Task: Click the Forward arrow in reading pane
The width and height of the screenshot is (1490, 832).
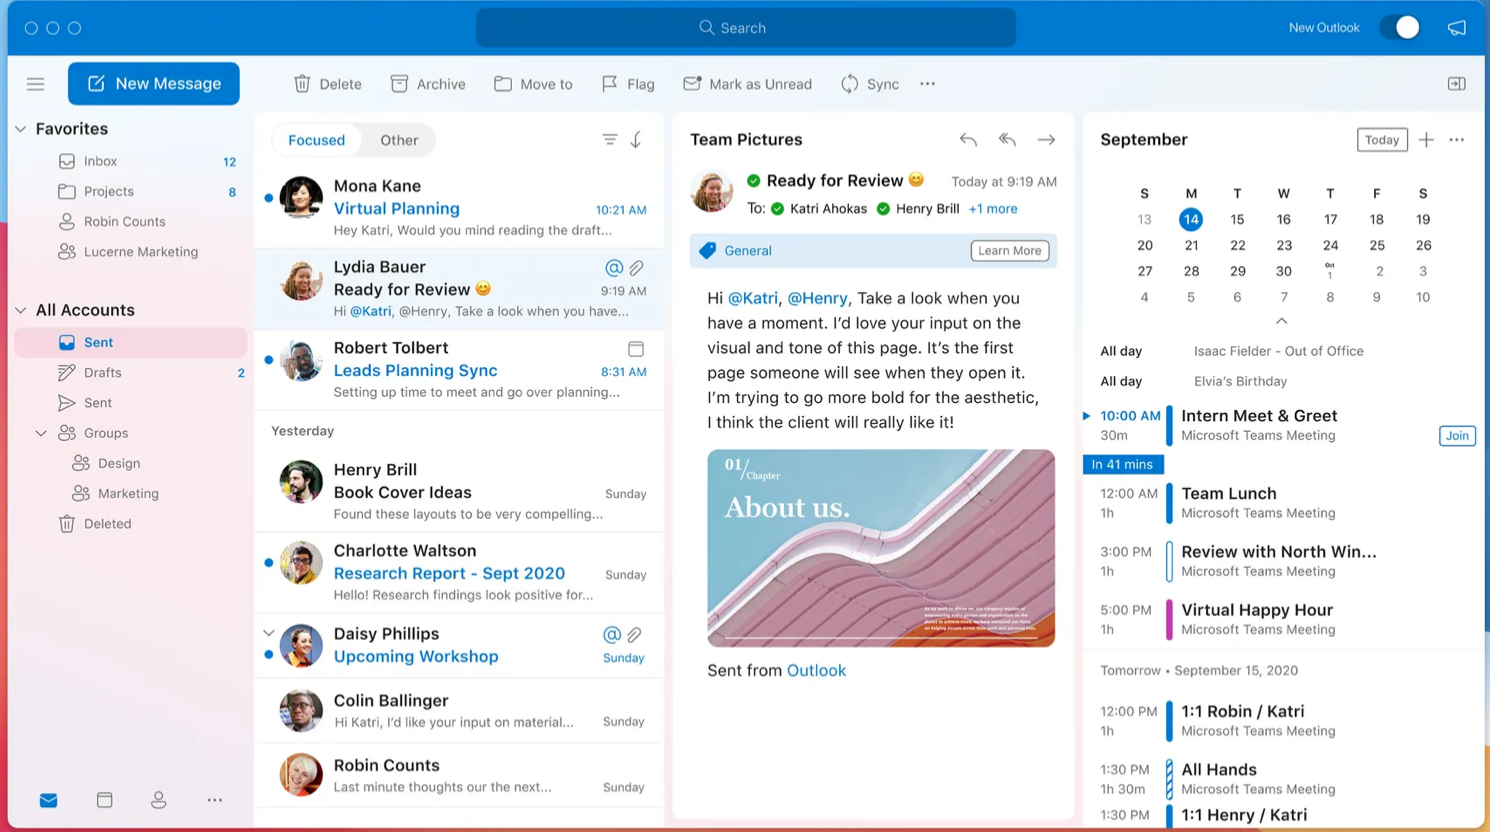Action: 1046,140
